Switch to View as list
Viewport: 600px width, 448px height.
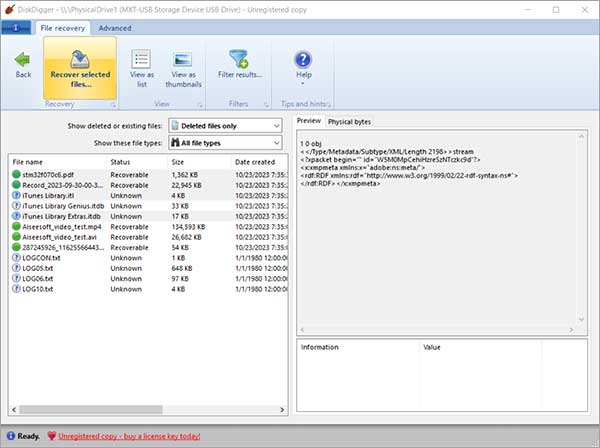point(141,67)
